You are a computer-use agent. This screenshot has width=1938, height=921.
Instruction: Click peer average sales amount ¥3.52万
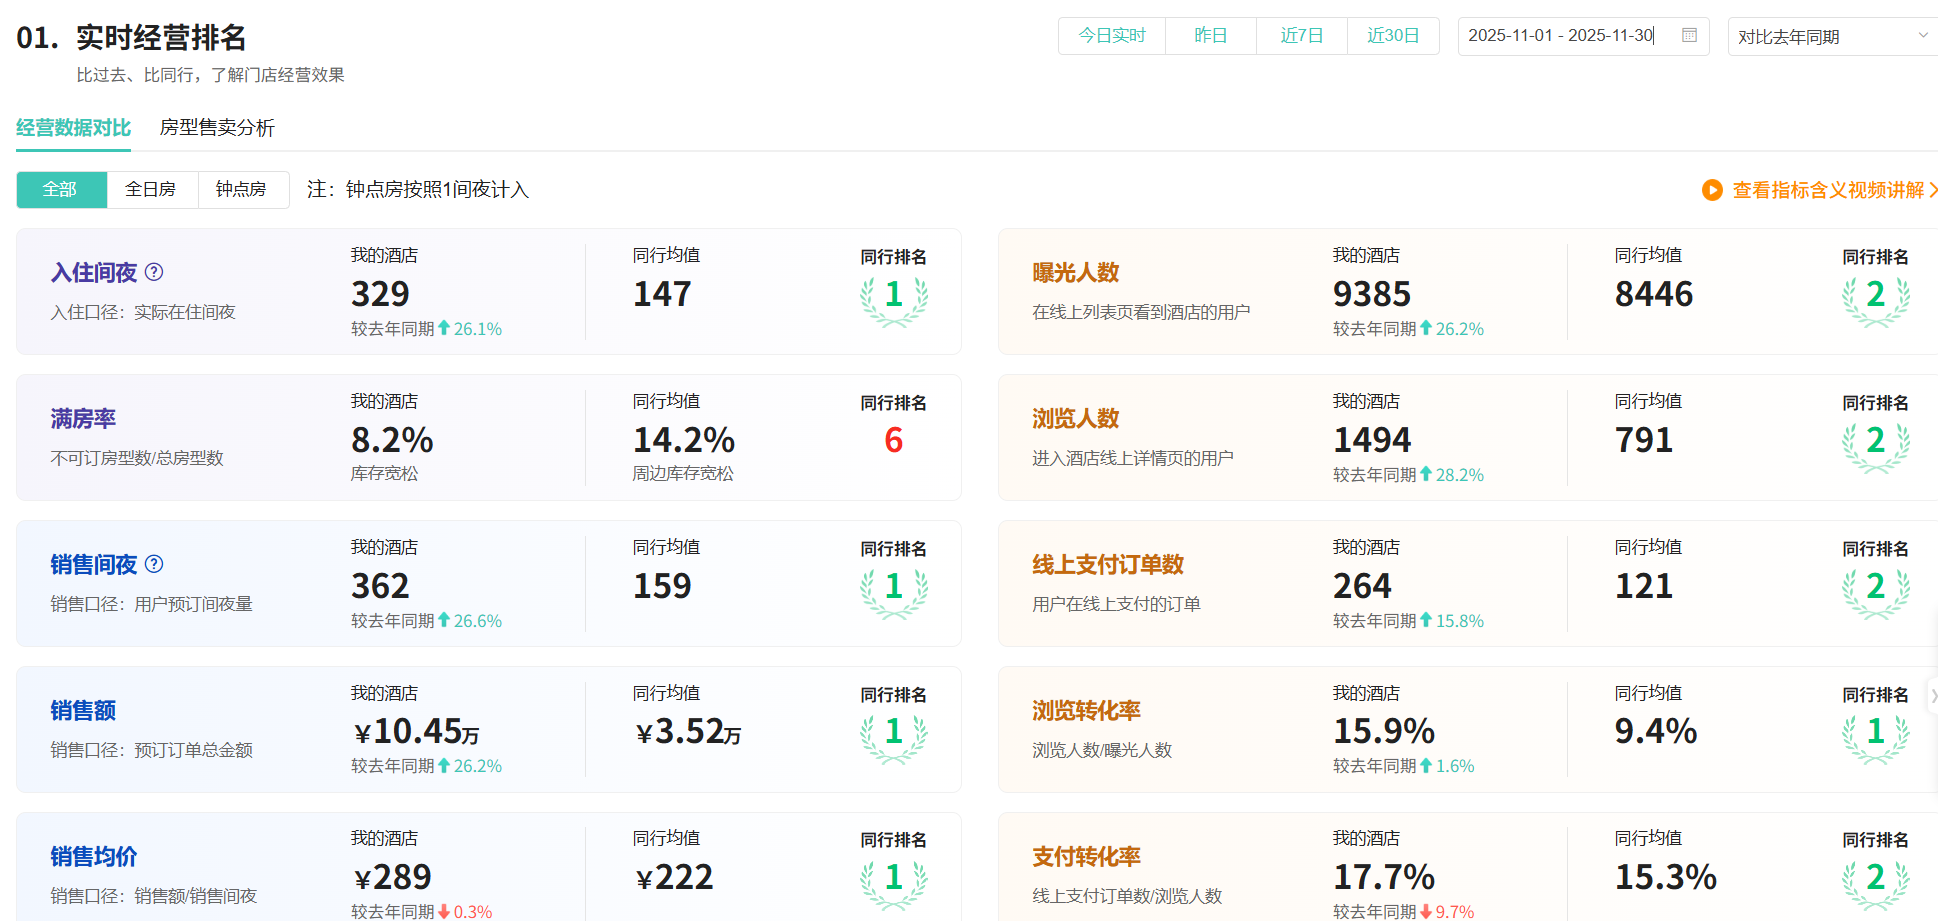pyautogui.click(x=689, y=732)
